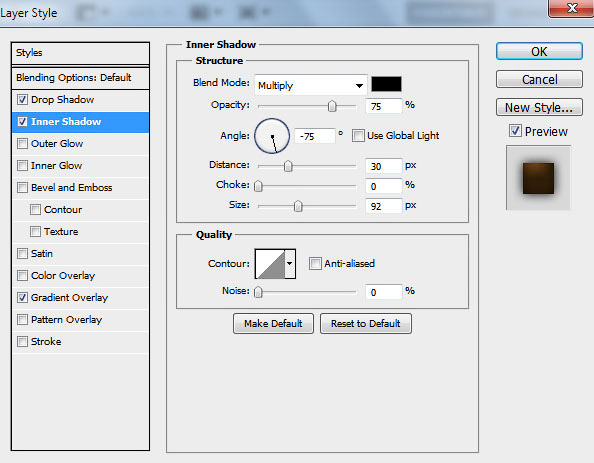Enable the Outer Glow checkbox
594x463 pixels.
coord(22,144)
